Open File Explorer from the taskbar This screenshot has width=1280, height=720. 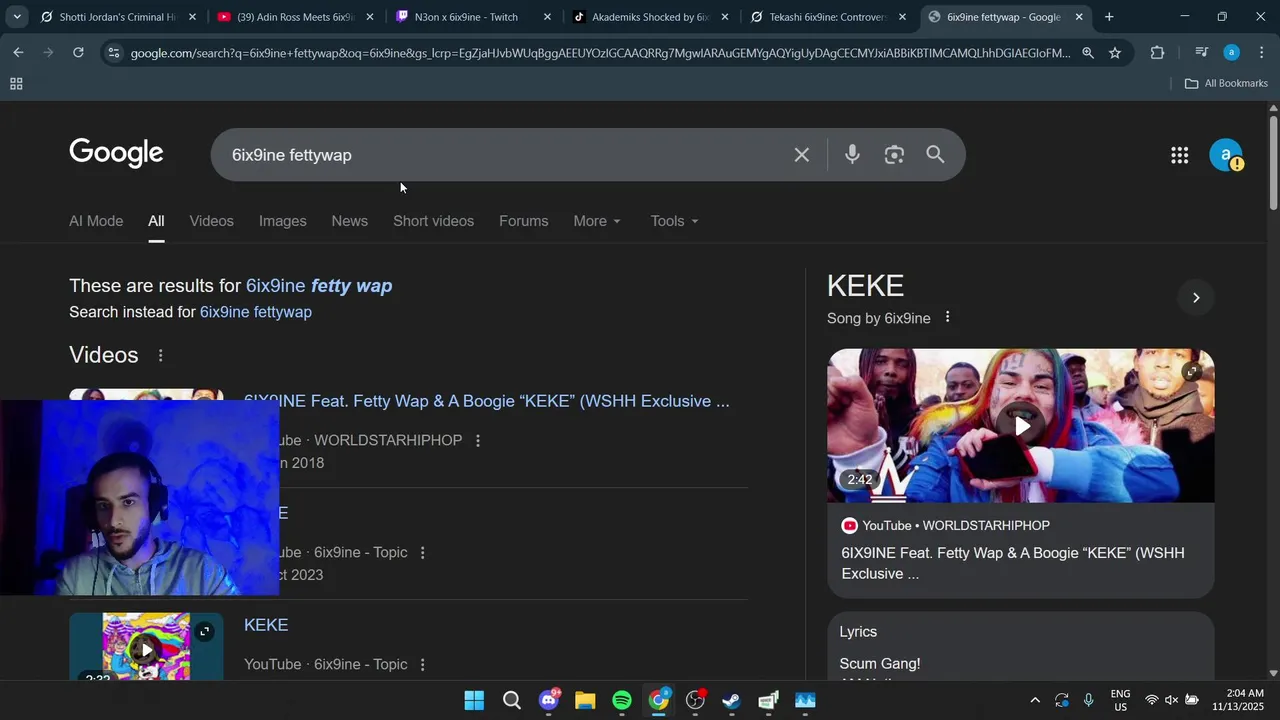585,700
